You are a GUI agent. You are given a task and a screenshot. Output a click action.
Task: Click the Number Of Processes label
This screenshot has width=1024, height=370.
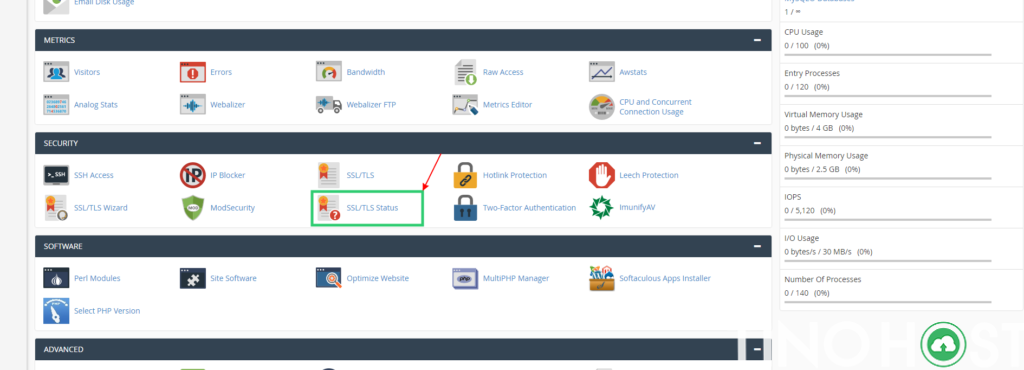(823, 279)
